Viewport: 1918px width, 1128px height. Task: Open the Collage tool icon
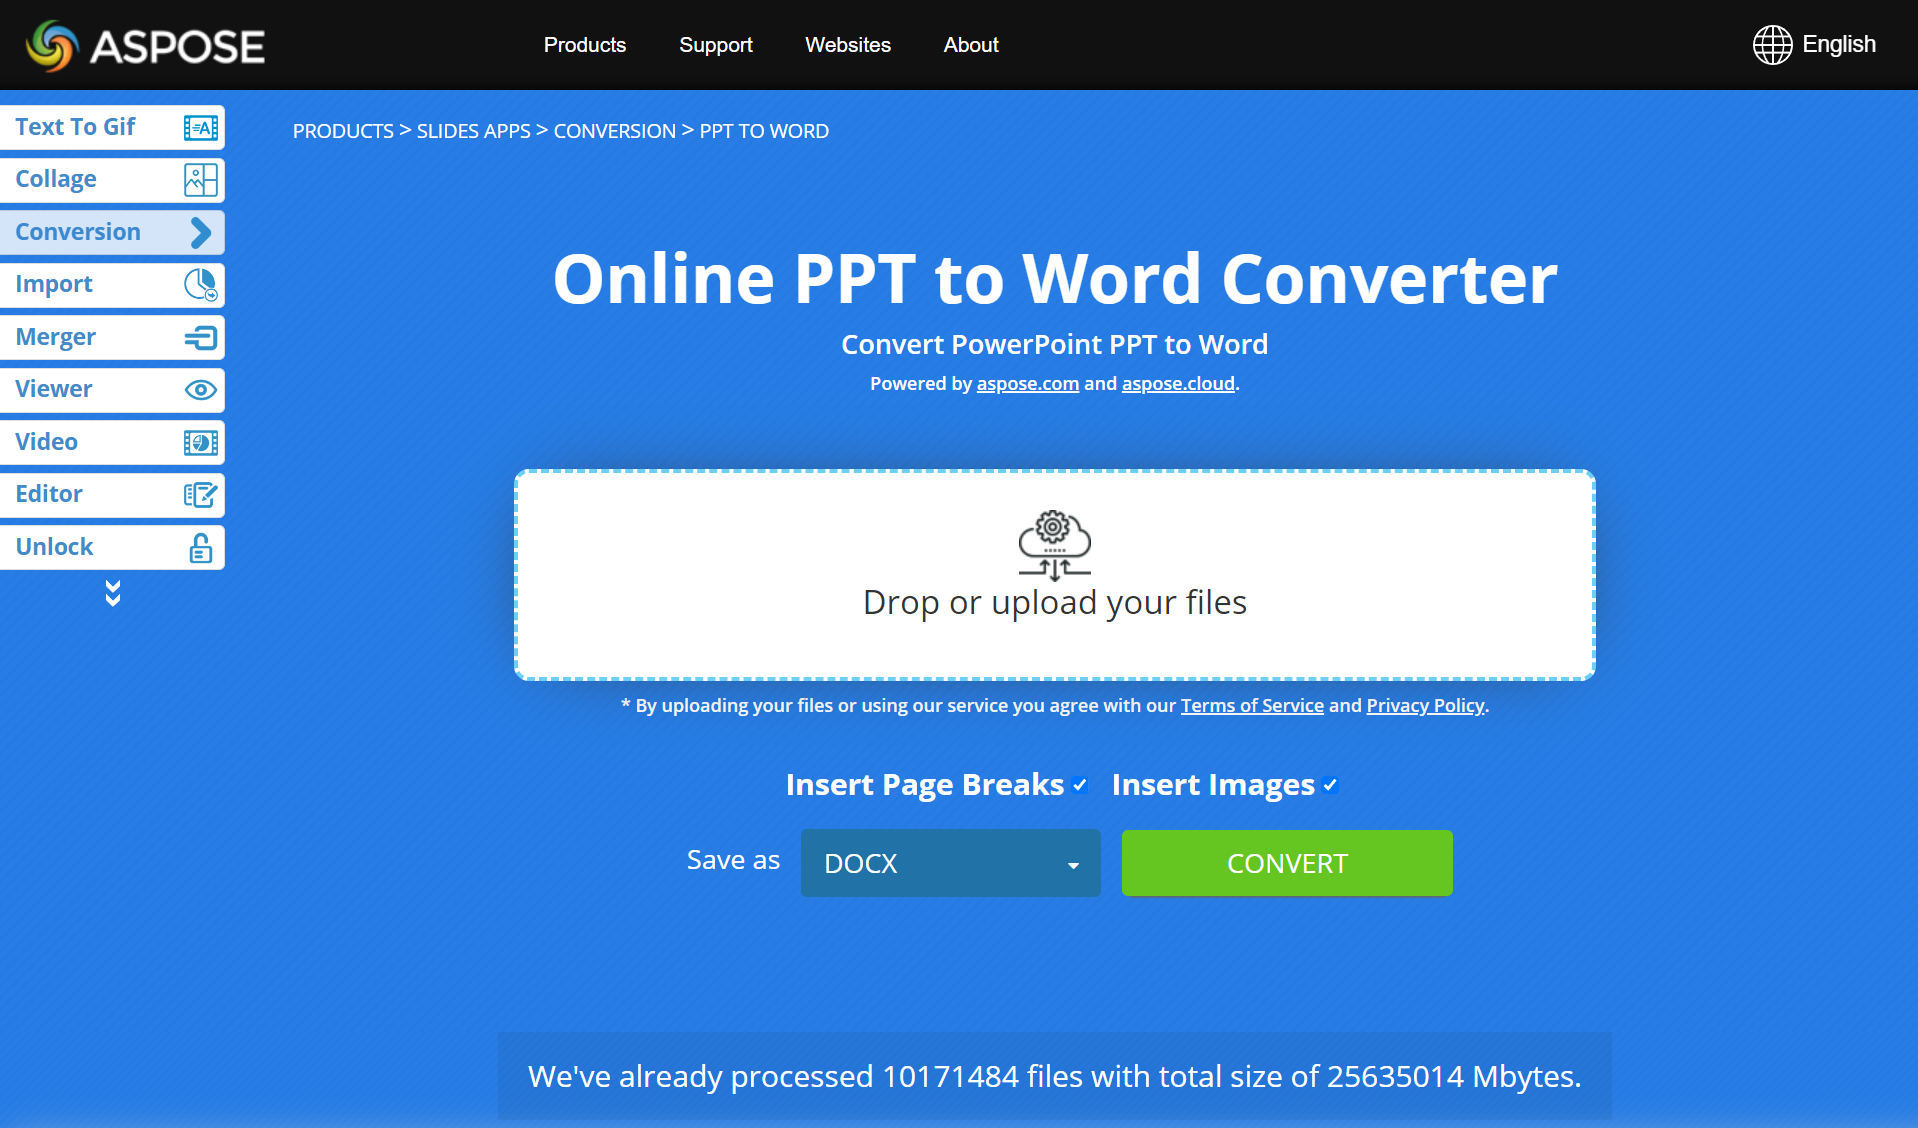tap(200, 180)
